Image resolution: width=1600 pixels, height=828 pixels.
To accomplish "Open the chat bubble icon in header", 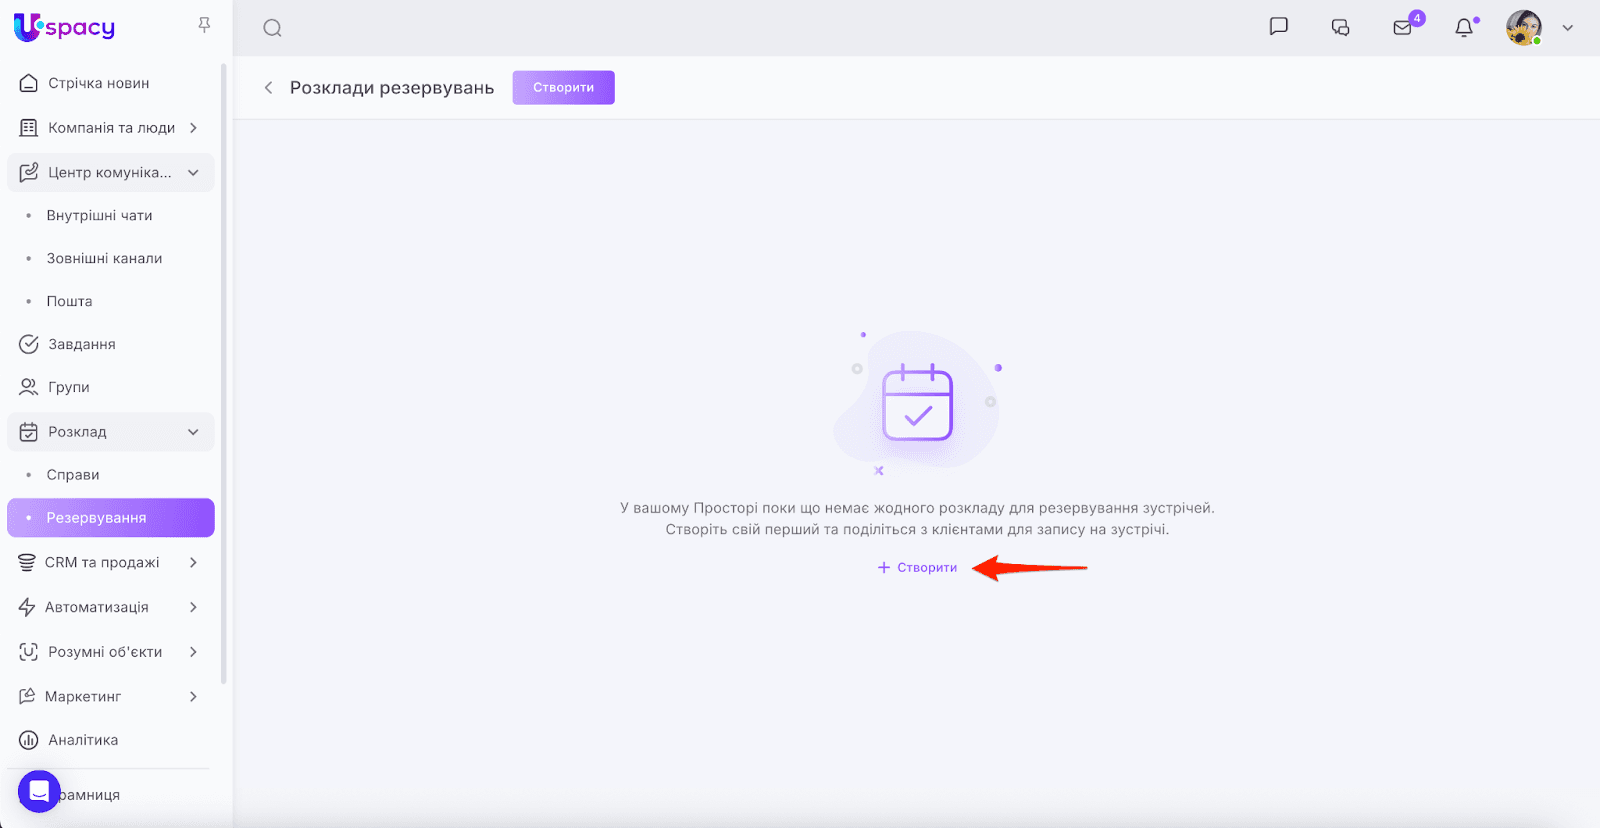I will pos(1278,27).
